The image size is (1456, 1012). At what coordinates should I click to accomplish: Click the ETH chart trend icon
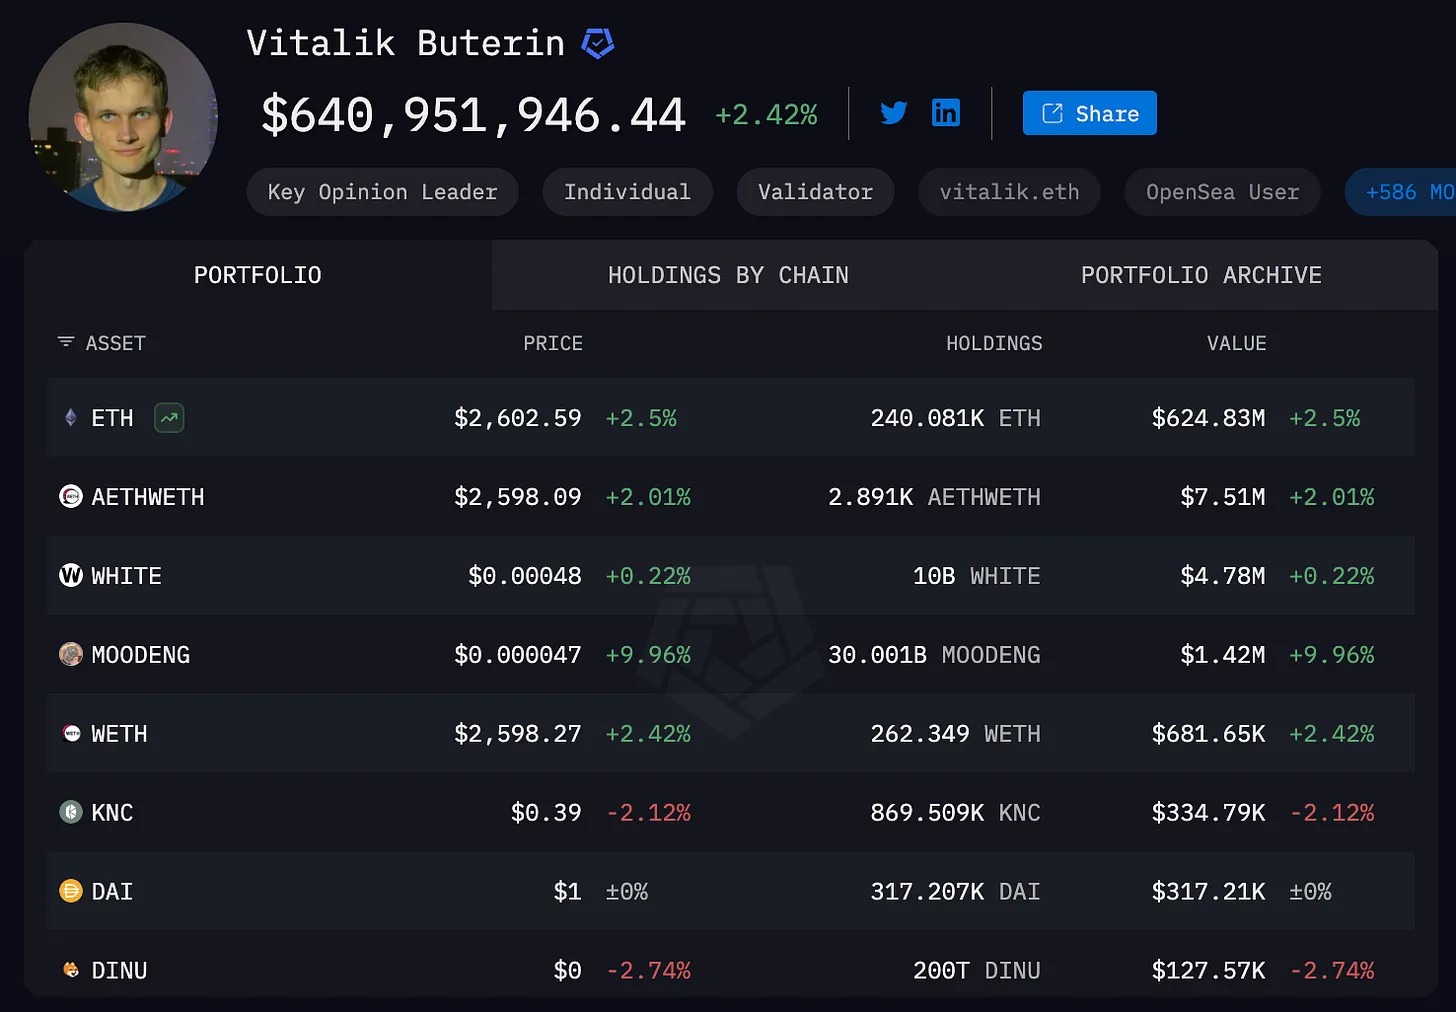[169, 418]
